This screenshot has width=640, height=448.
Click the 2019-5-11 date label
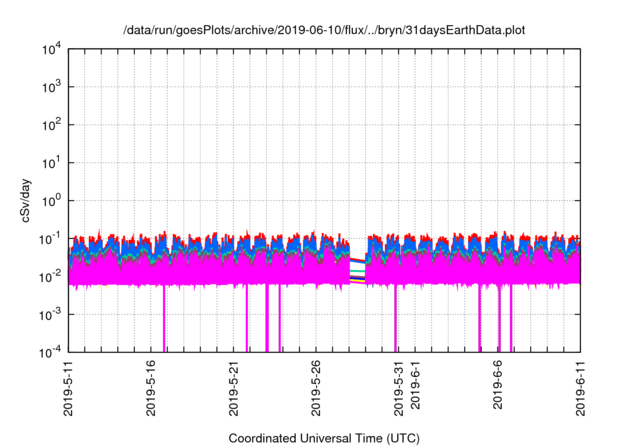point(68,388)
